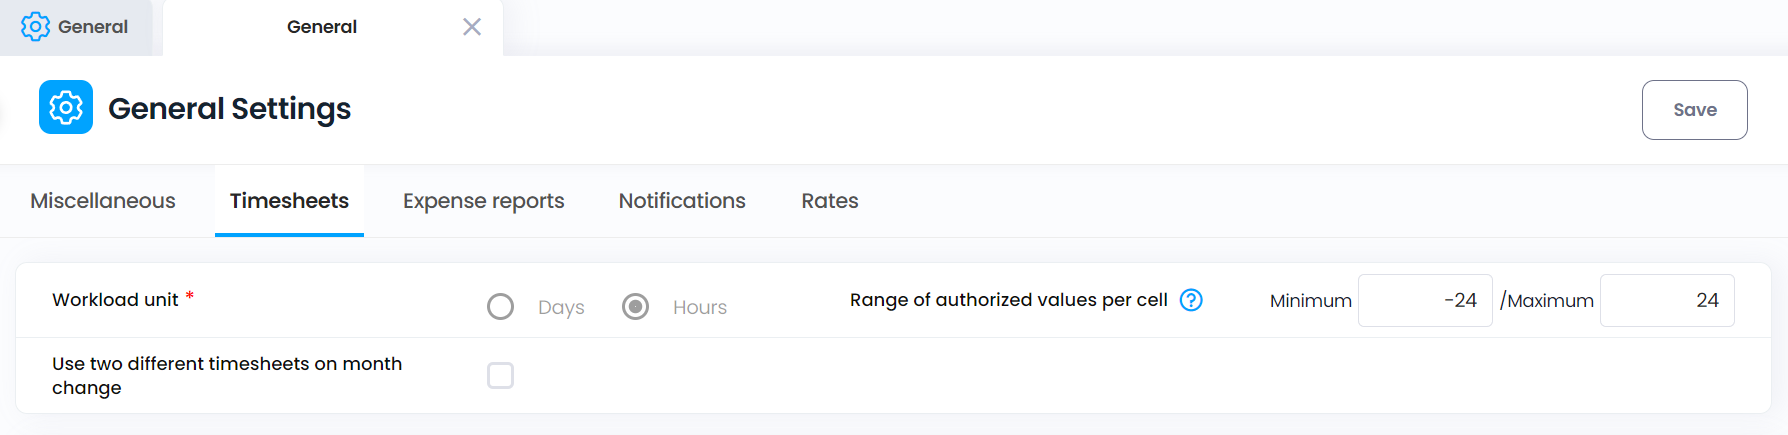Select the active General tab title

322,27
